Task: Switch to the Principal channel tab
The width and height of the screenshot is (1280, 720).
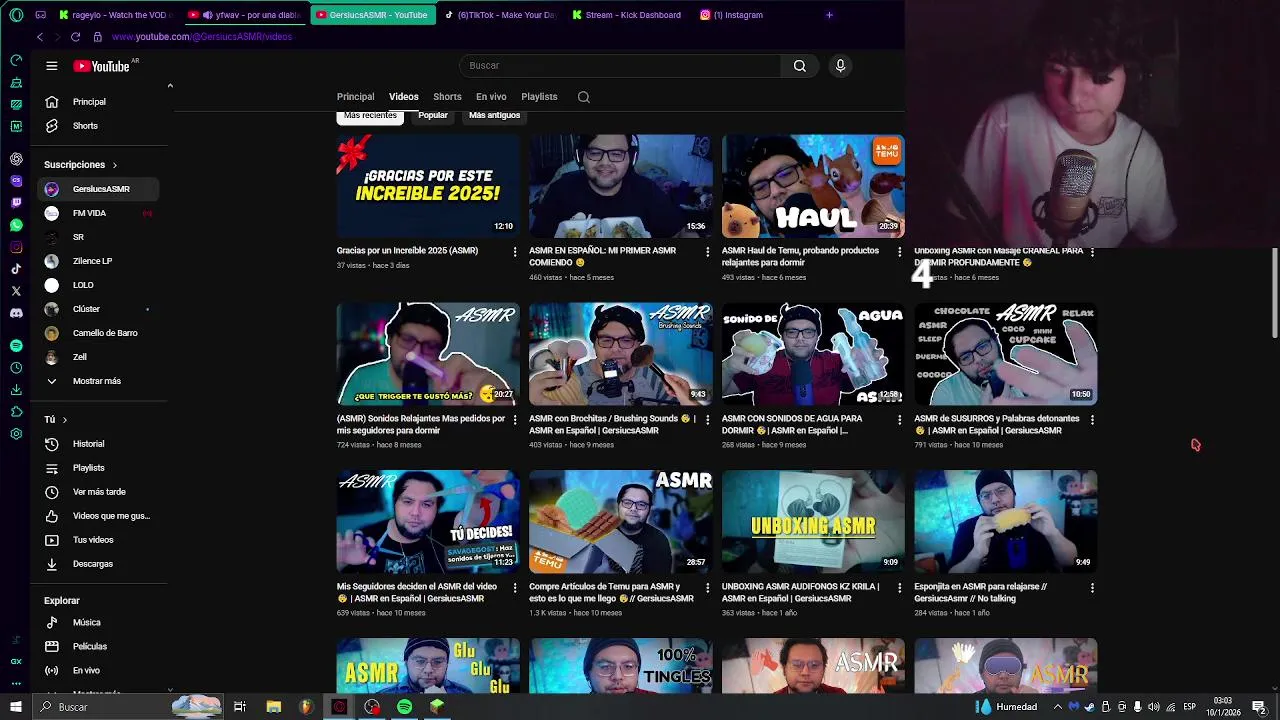Action: click(355, 97)
